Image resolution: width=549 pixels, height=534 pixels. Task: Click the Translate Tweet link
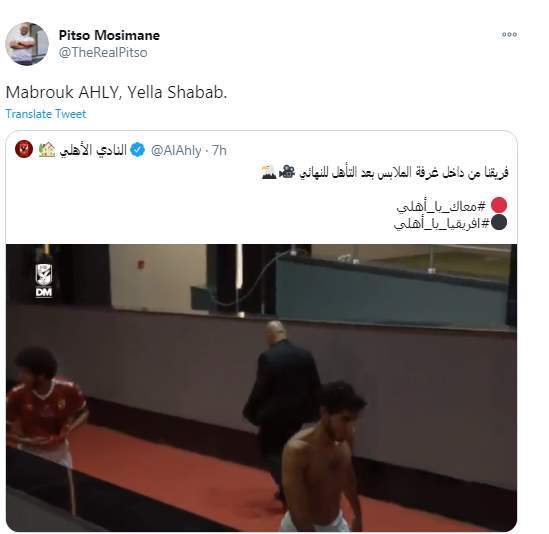[x=46, y=114]
